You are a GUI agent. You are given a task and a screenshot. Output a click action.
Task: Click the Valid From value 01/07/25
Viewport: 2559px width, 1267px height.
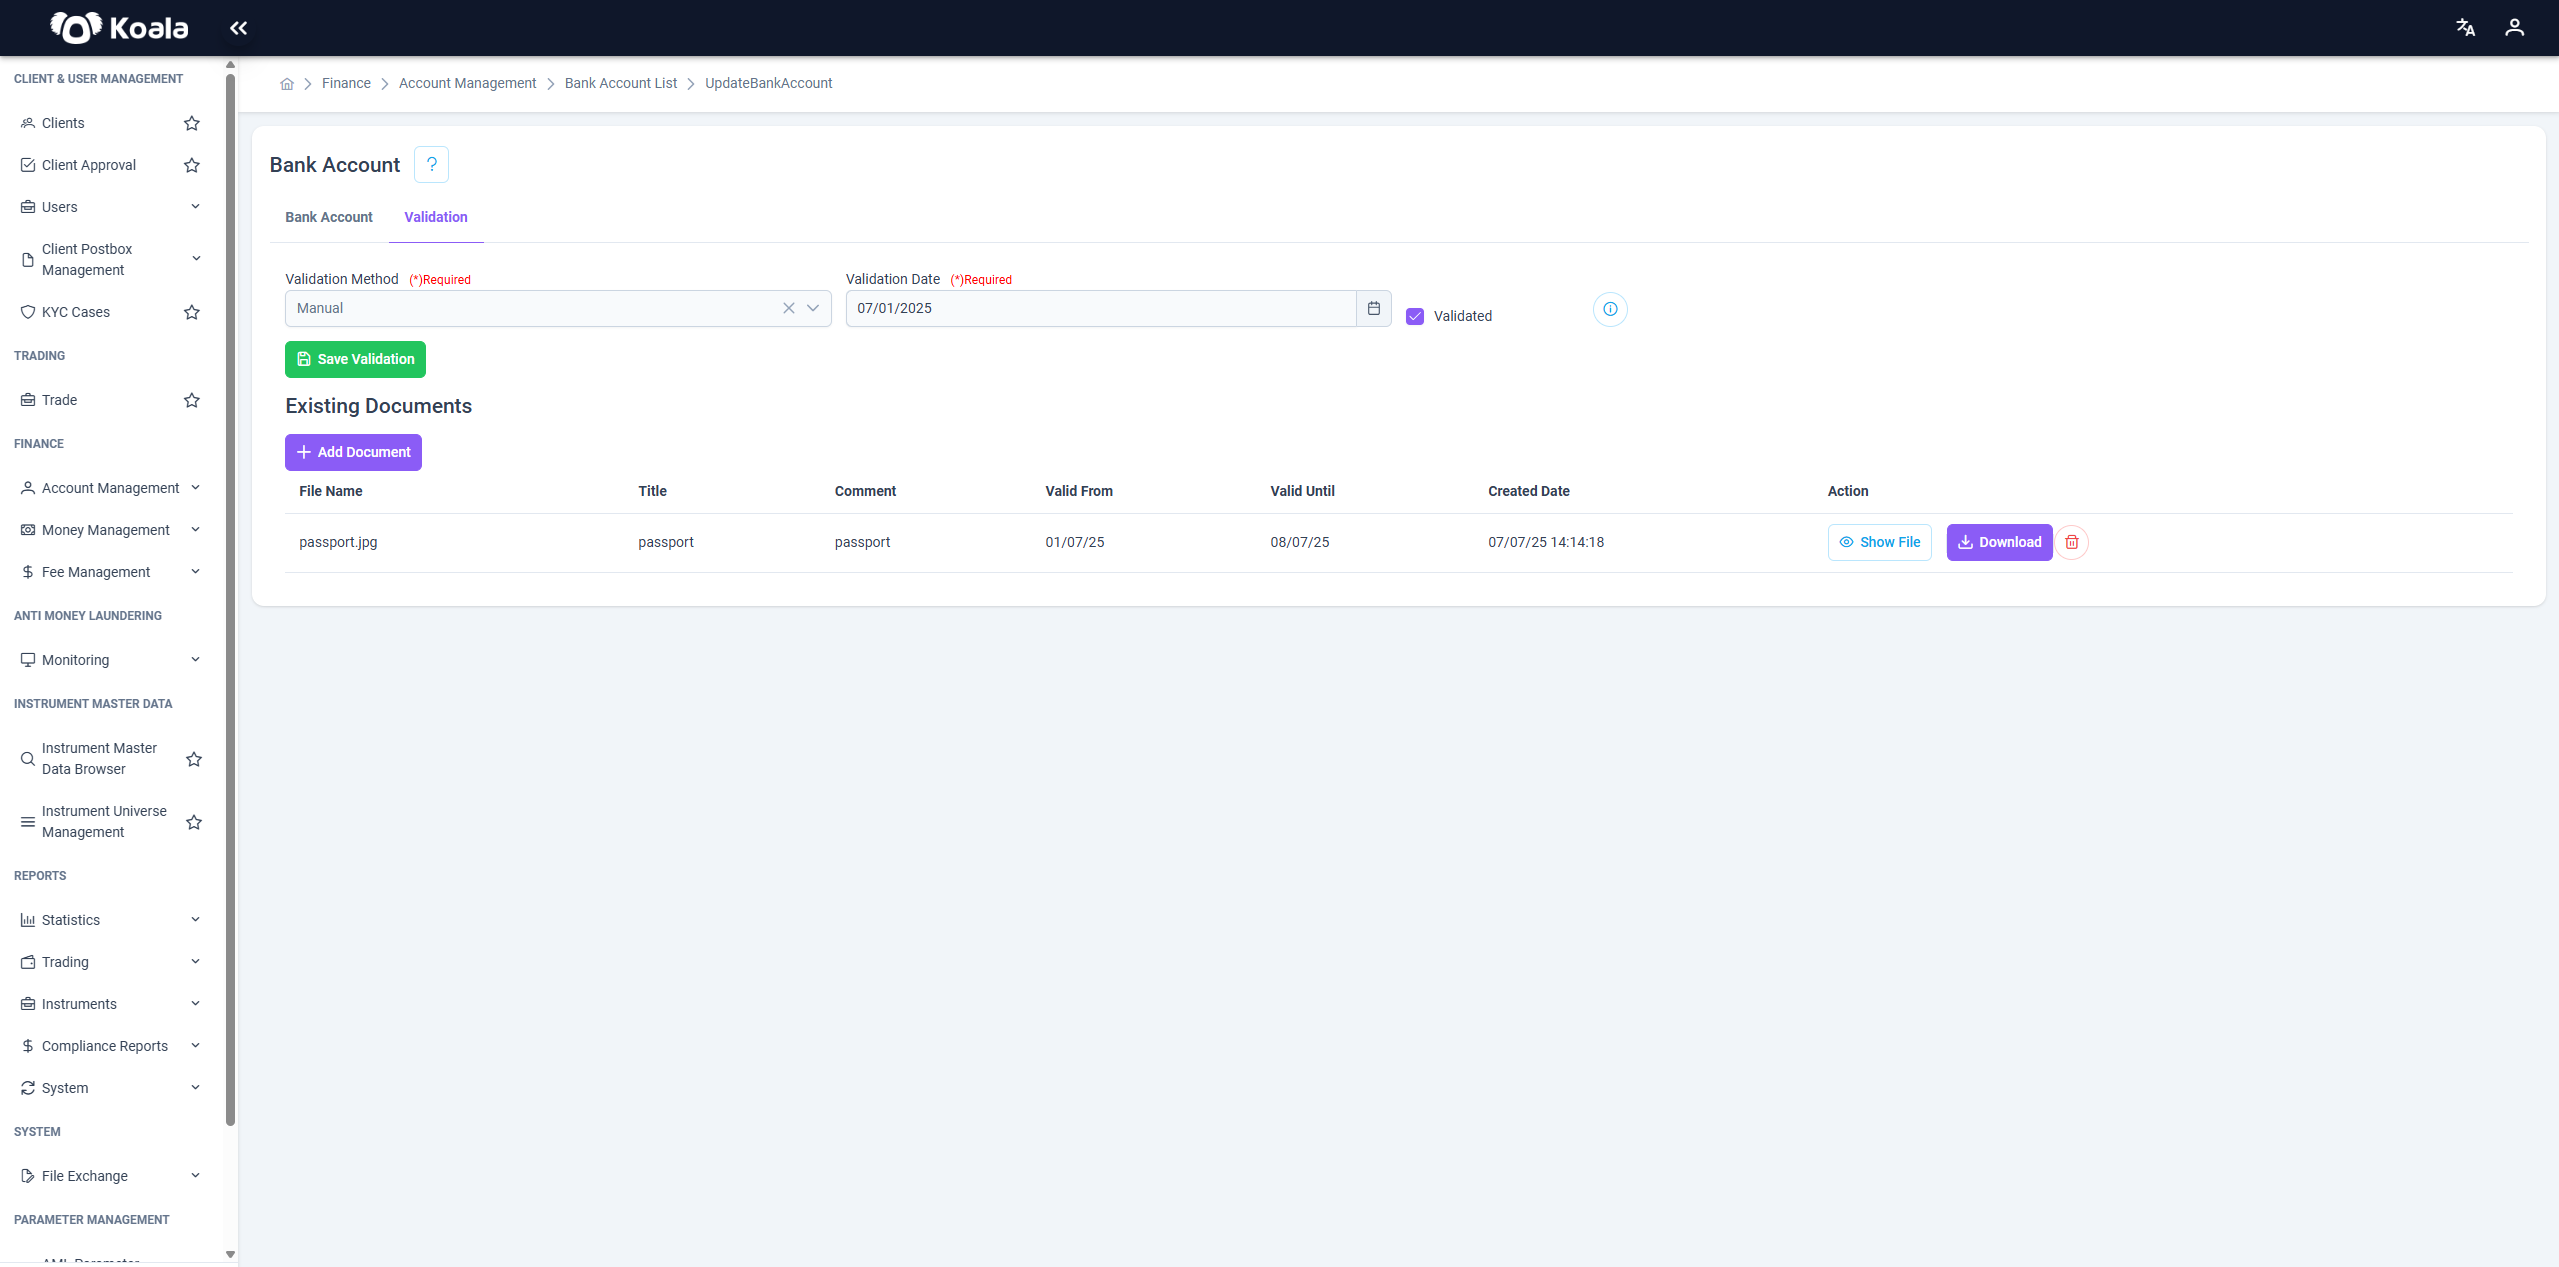(x=1075, y=542)
